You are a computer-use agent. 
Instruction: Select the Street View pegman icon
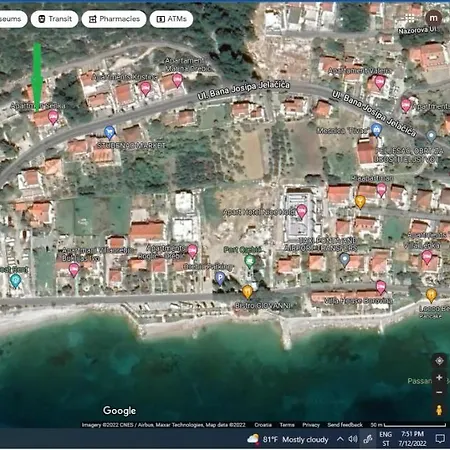pos(439,410)
